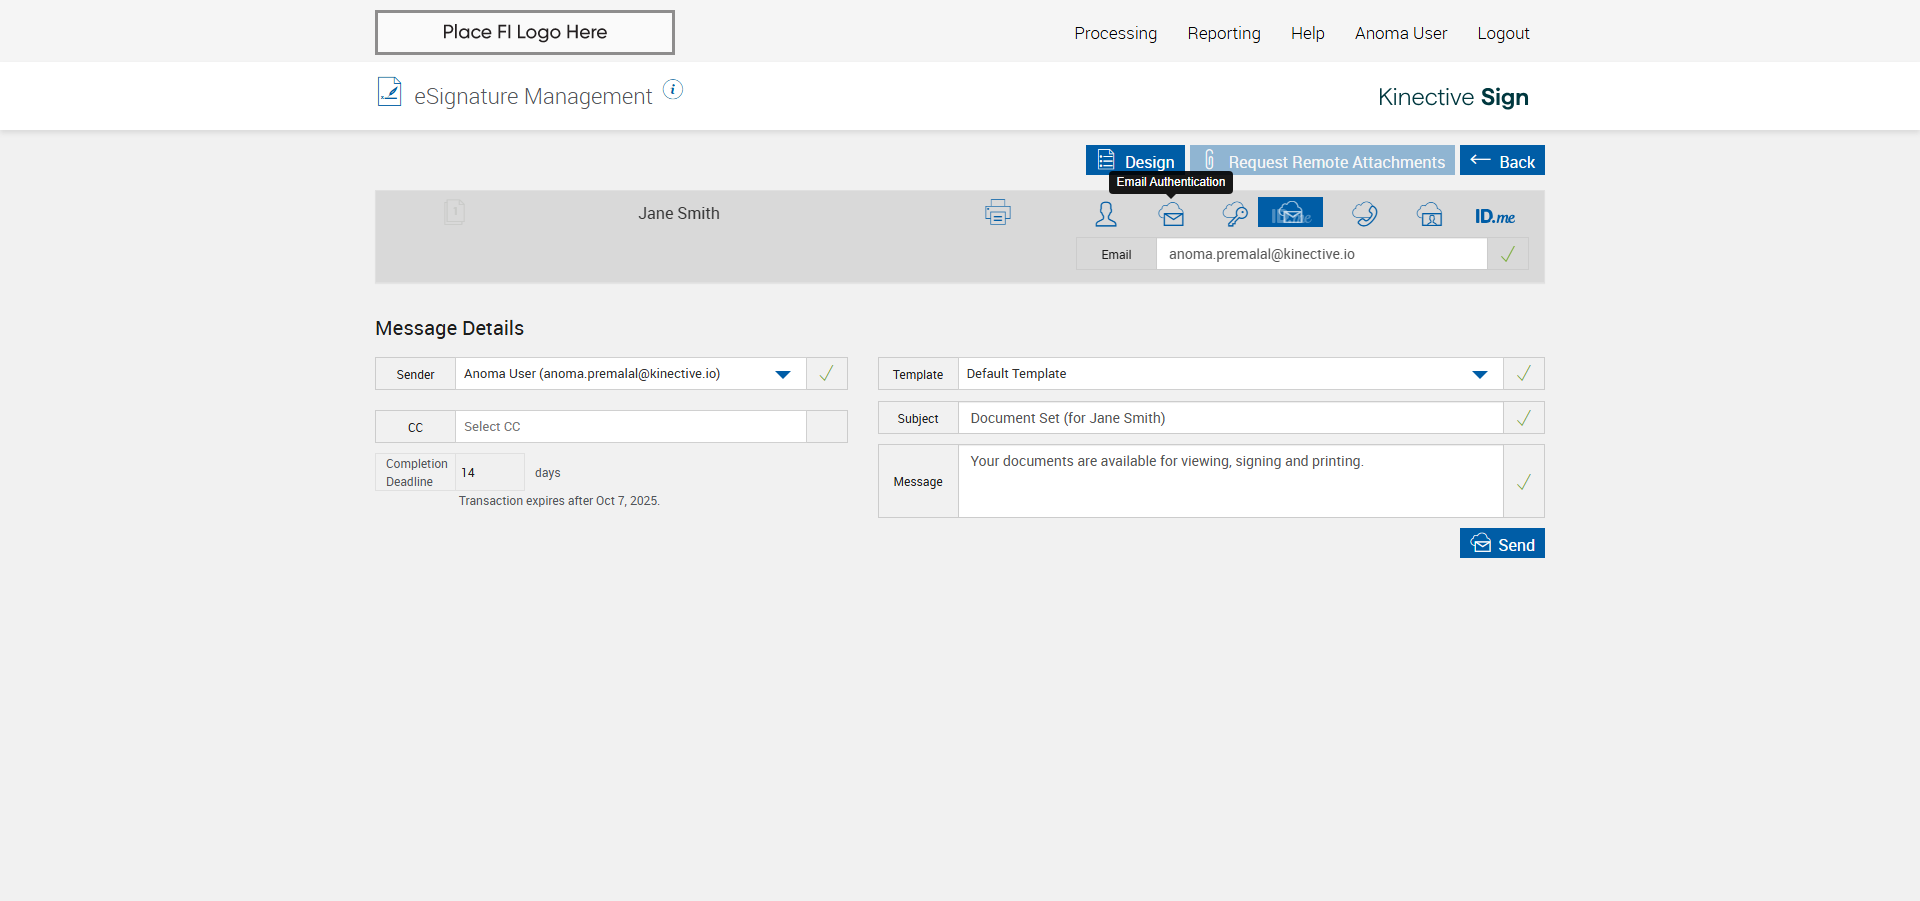Click the green checkmark beside Subject

pyautogui.click(x=1523, y=418)
